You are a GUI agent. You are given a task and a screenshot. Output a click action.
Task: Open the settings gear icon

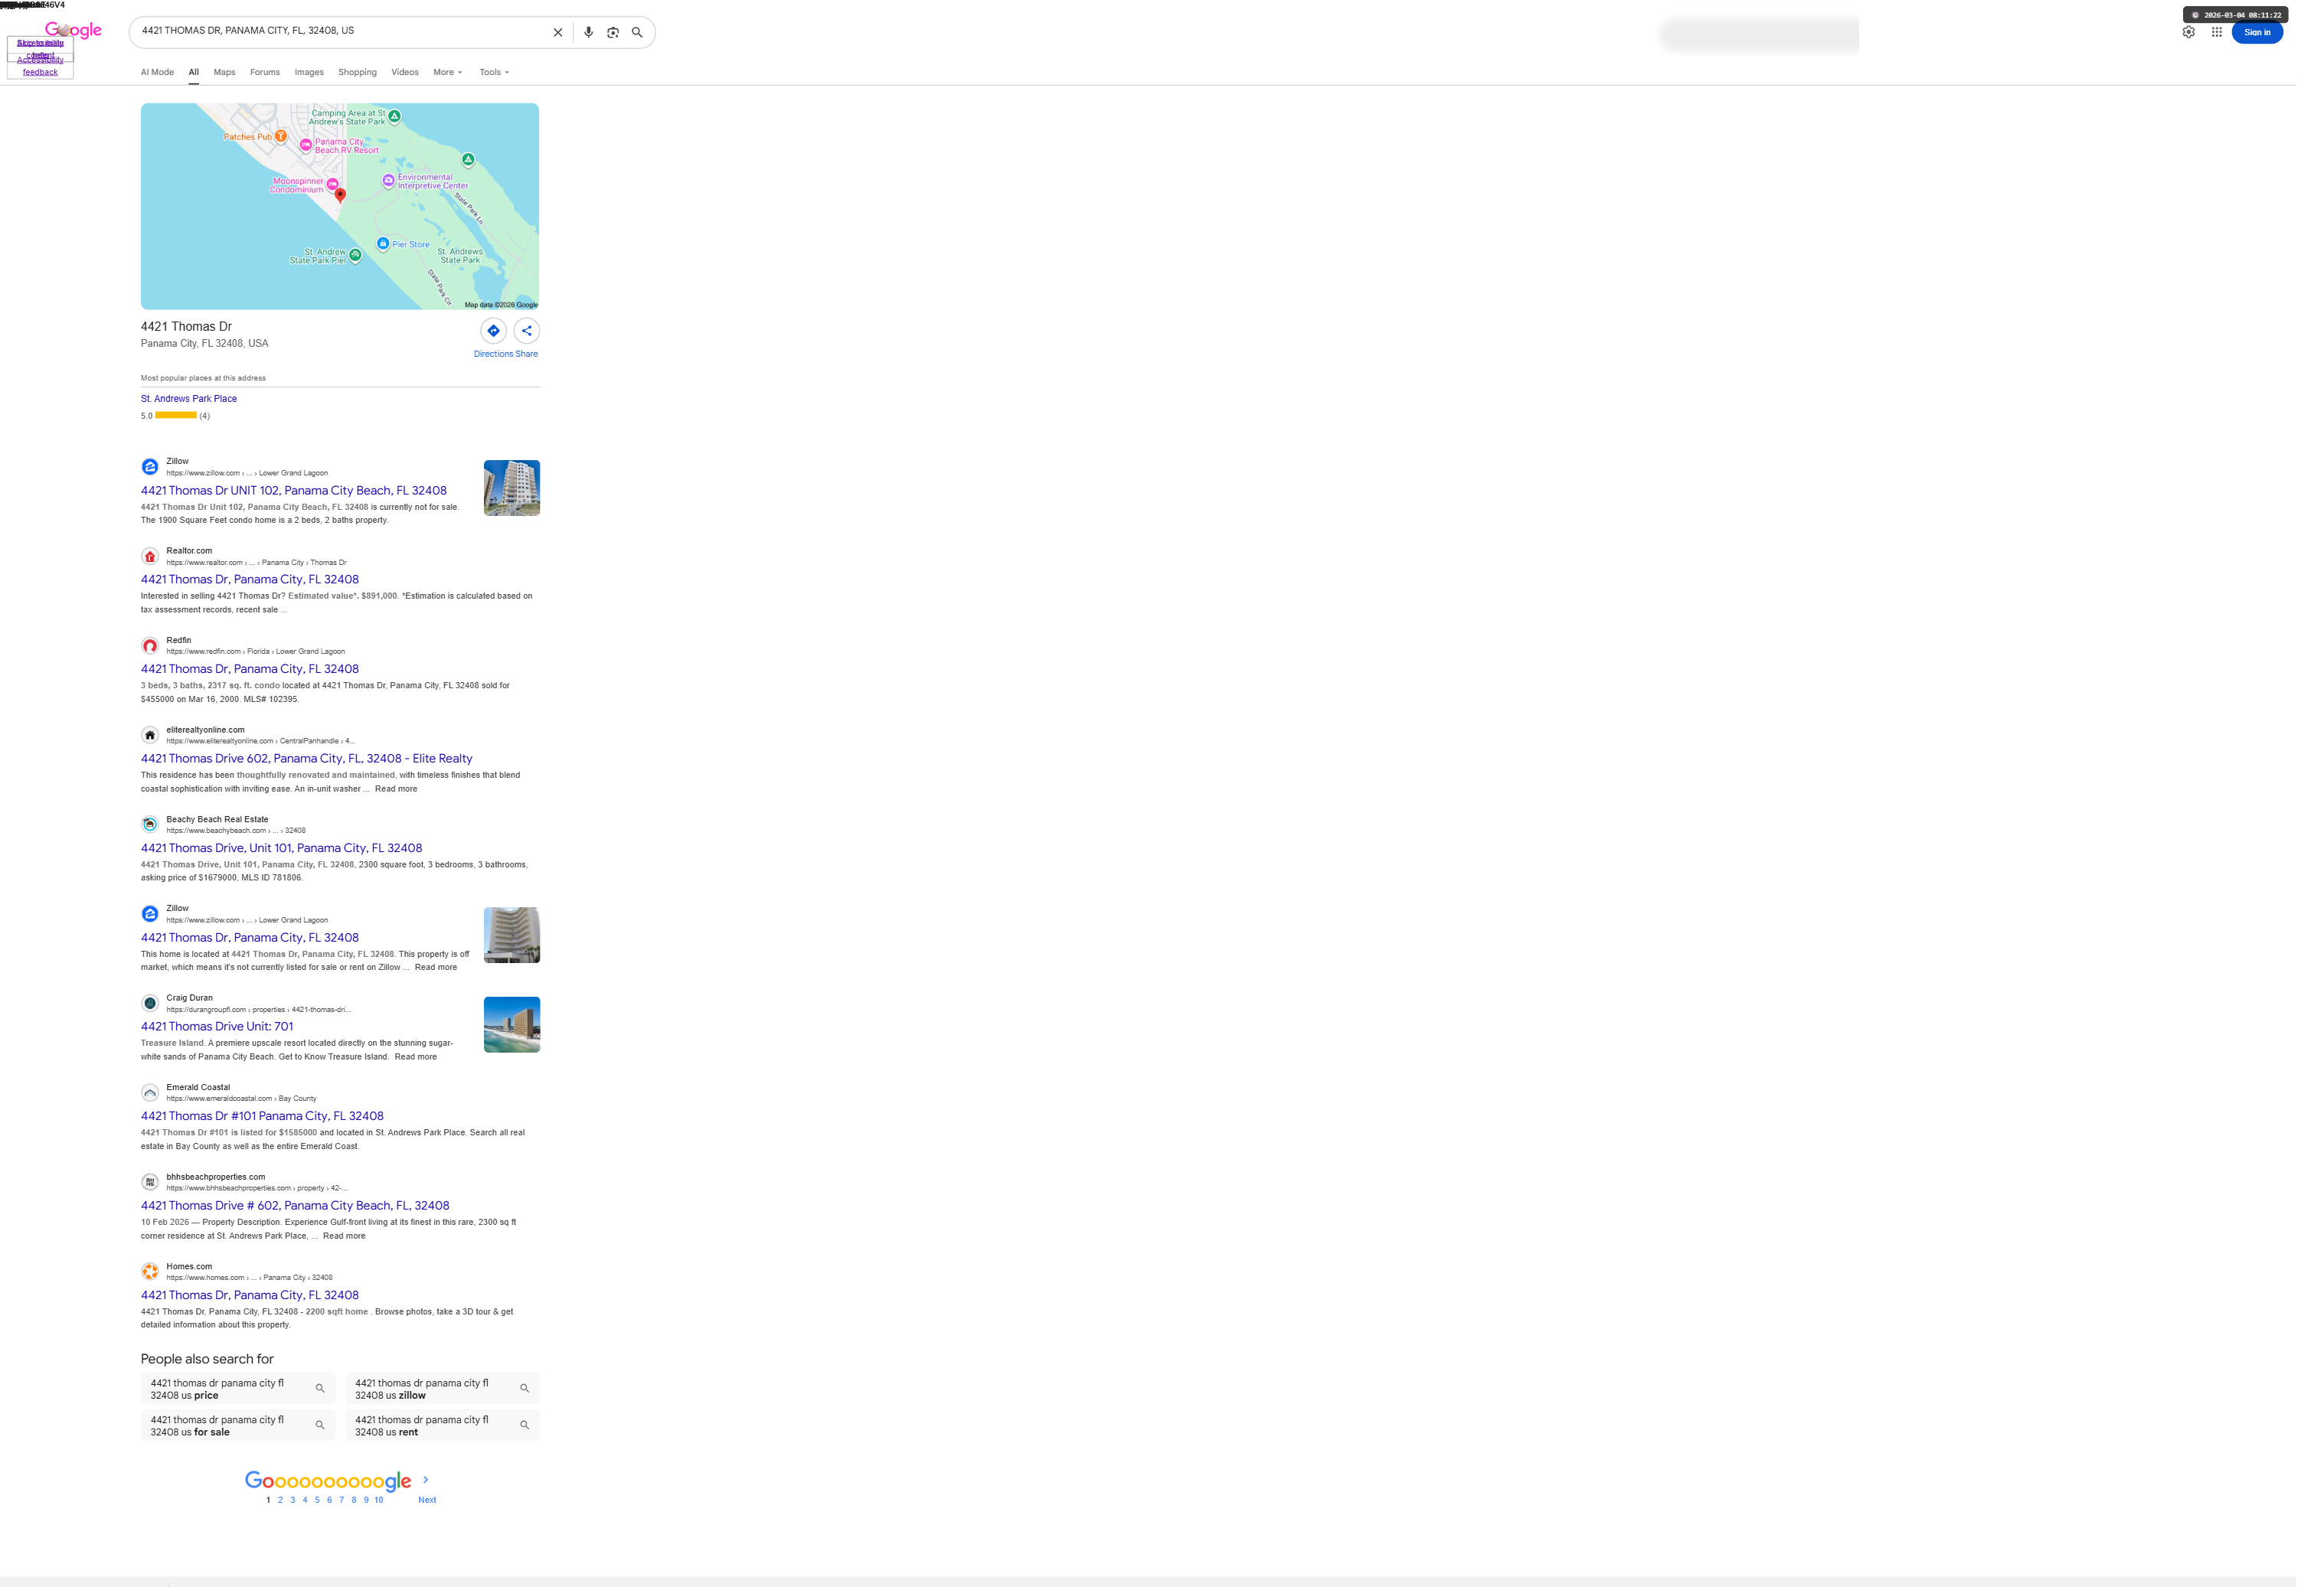pos(2188,32)
